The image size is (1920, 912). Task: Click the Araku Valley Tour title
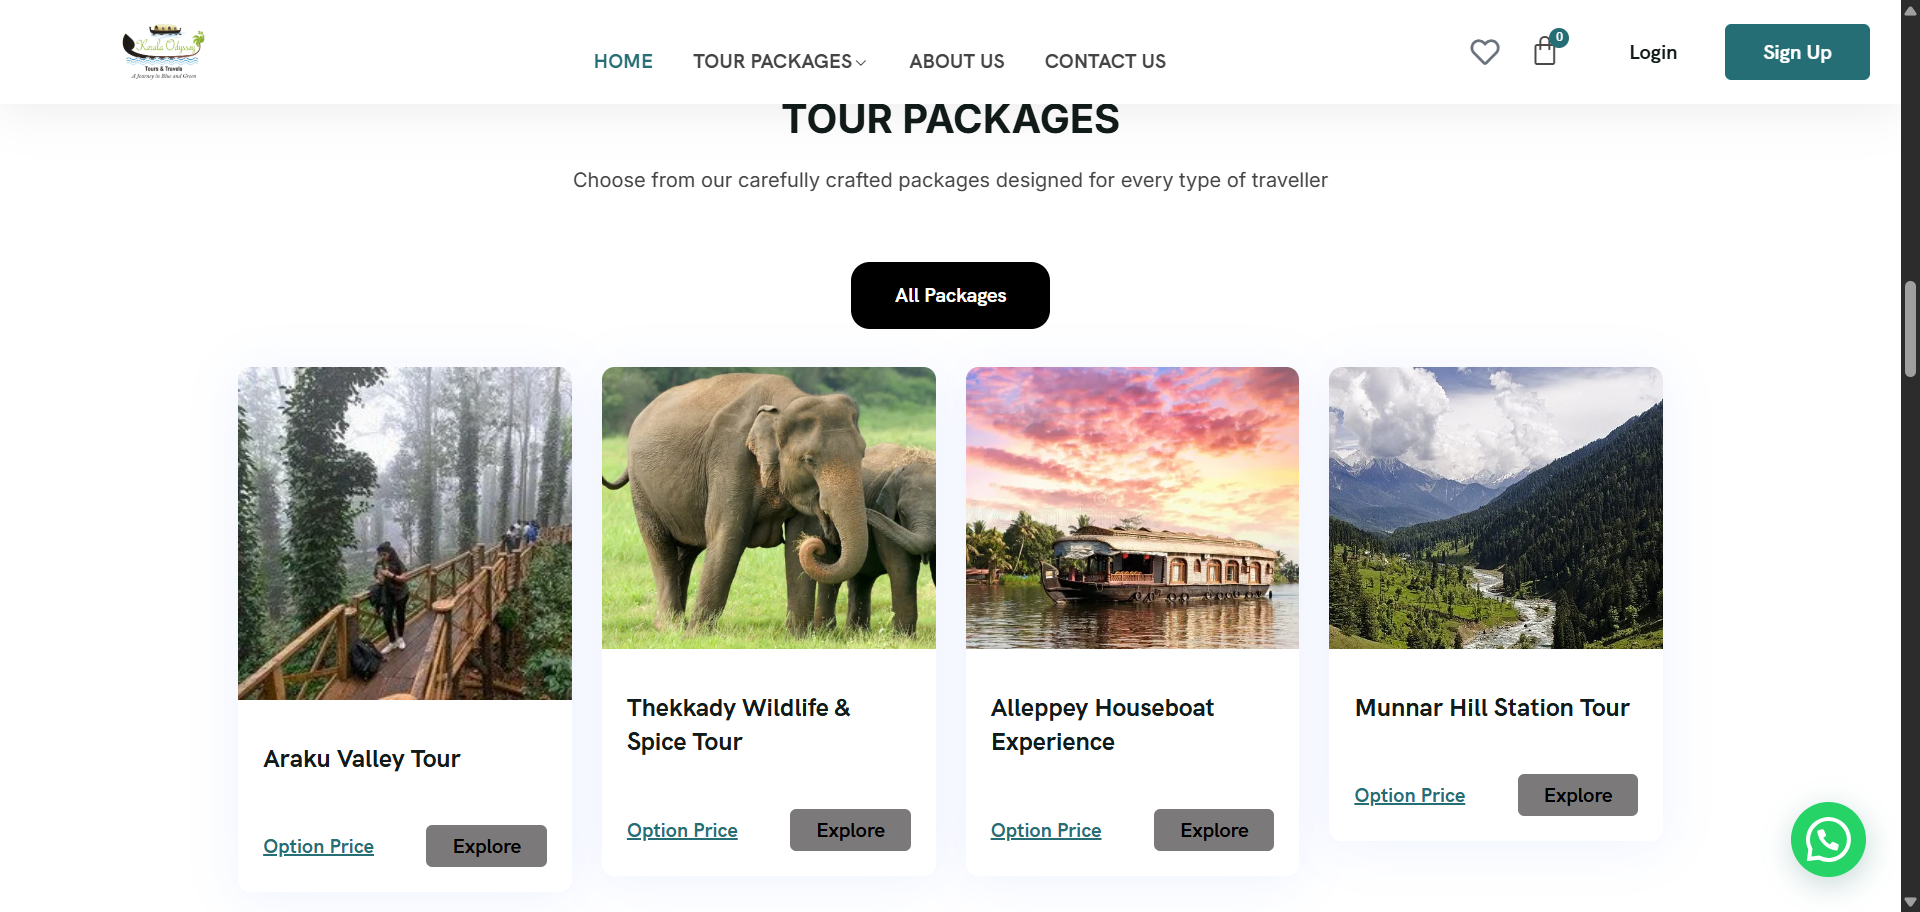(x=362, y=759)
